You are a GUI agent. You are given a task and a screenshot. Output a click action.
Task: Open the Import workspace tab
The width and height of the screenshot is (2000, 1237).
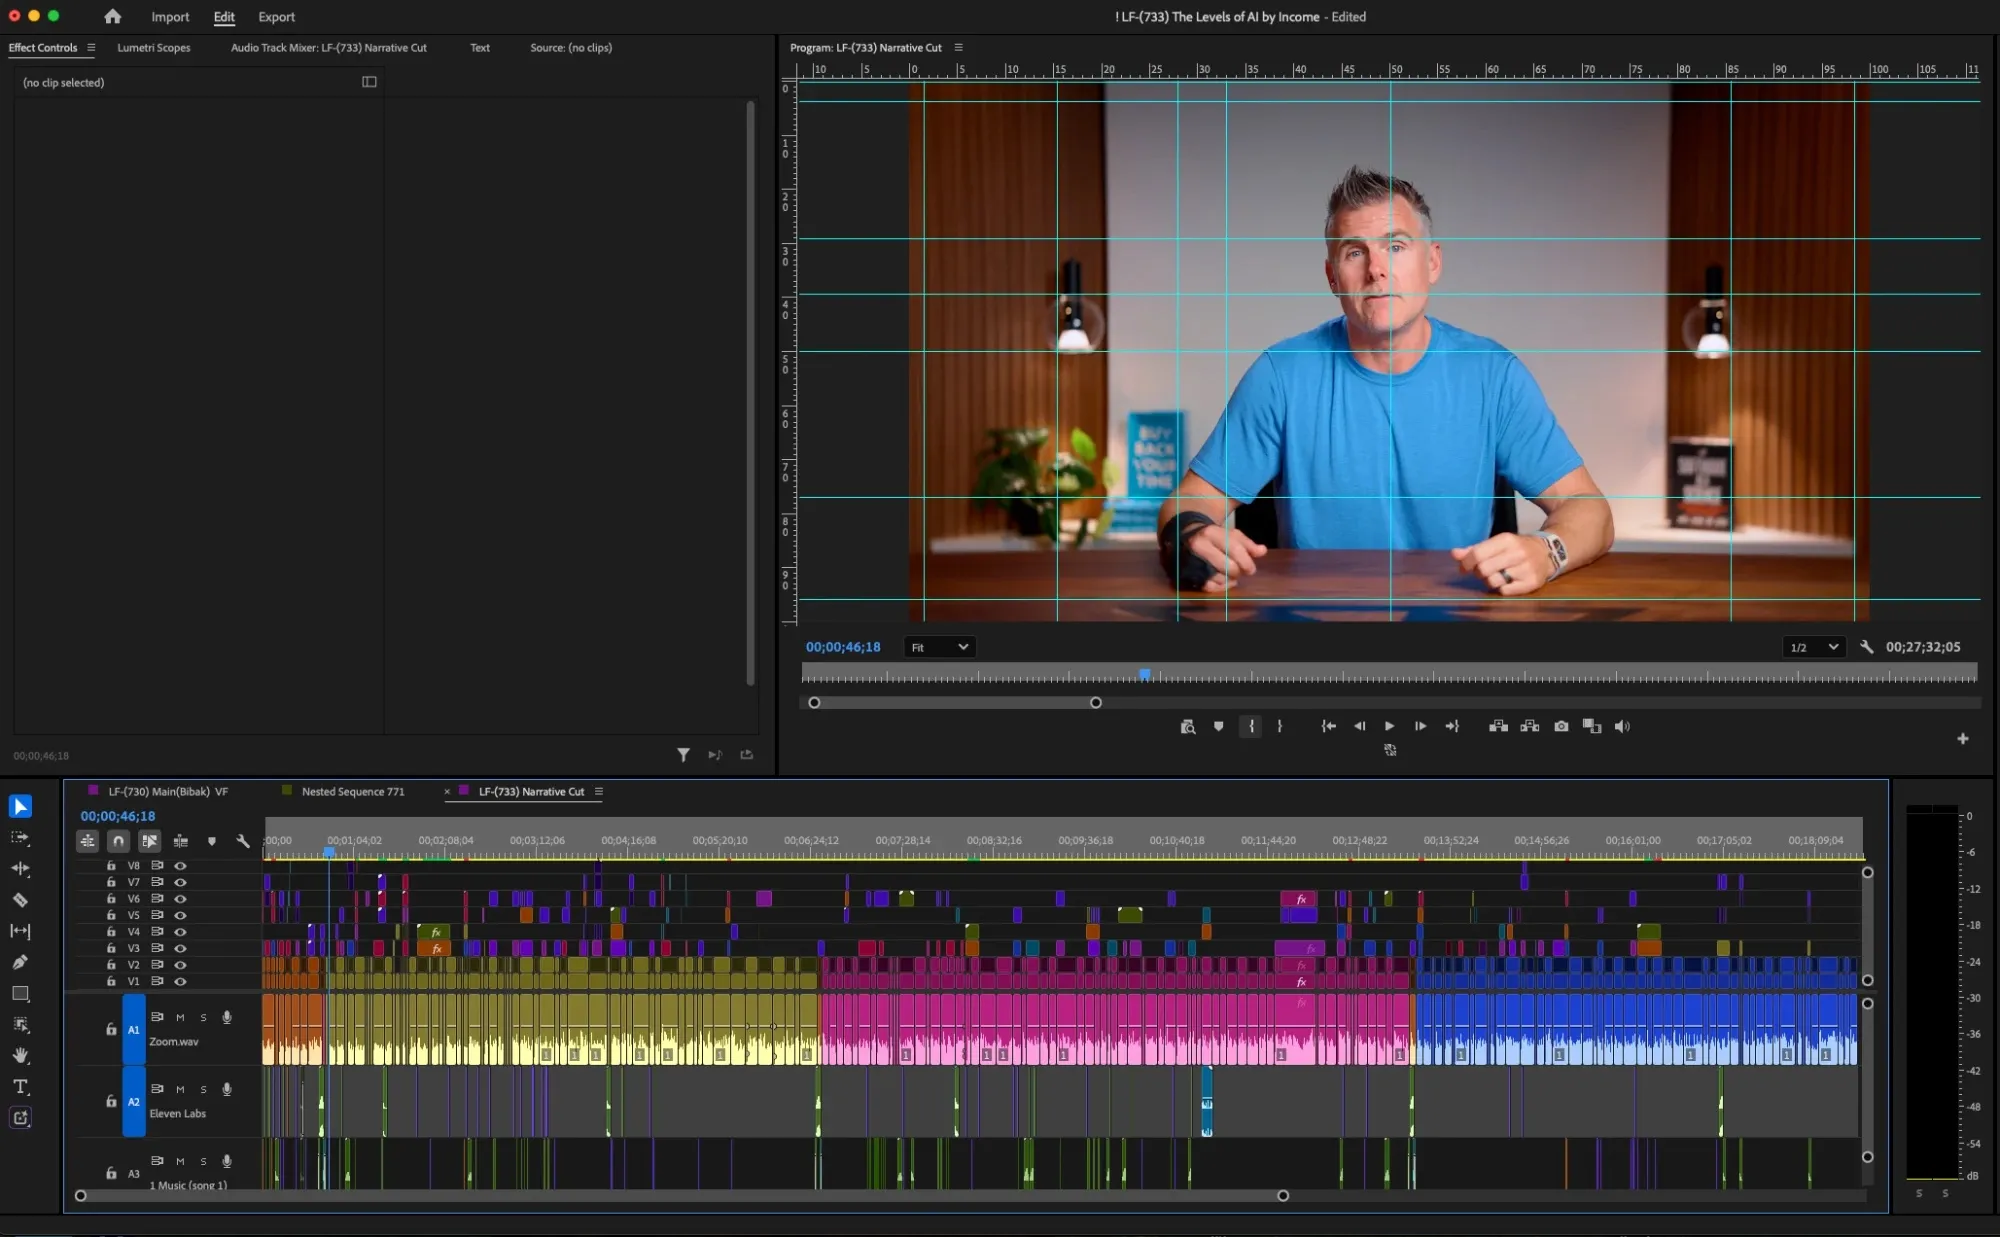[170, 17]
